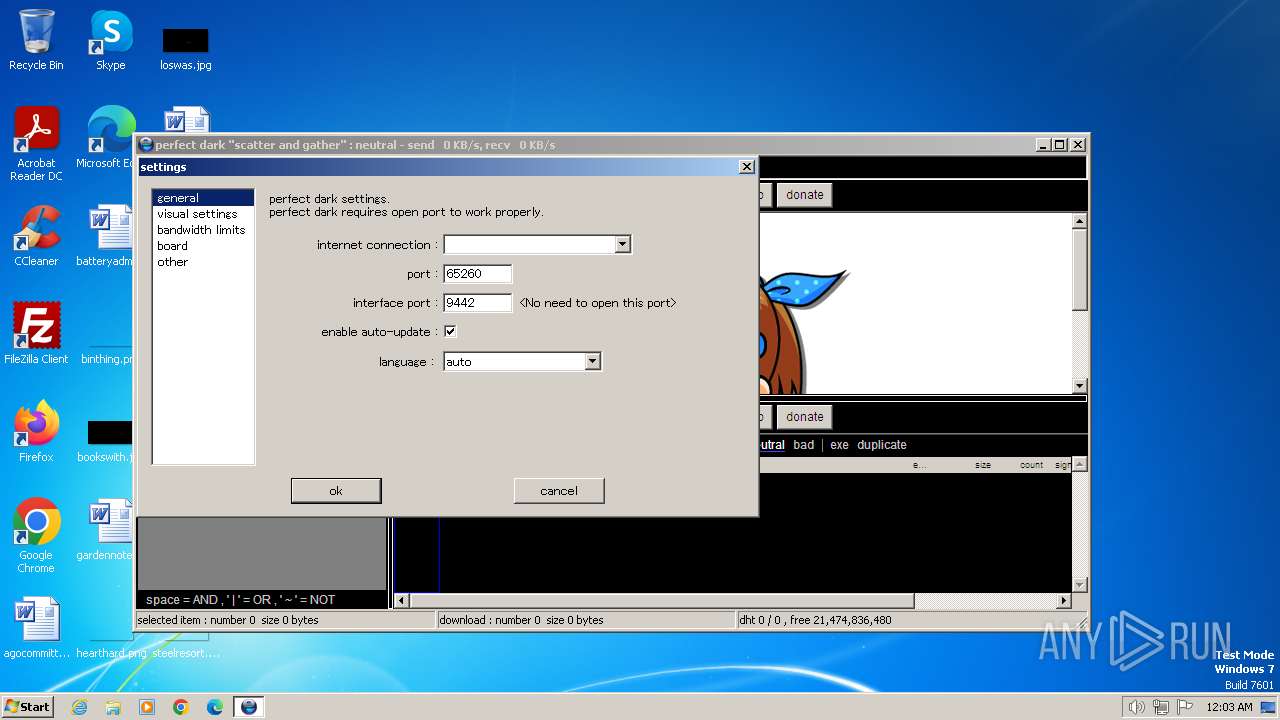Click the 12:03 AM system clock

click(1229, 707)
